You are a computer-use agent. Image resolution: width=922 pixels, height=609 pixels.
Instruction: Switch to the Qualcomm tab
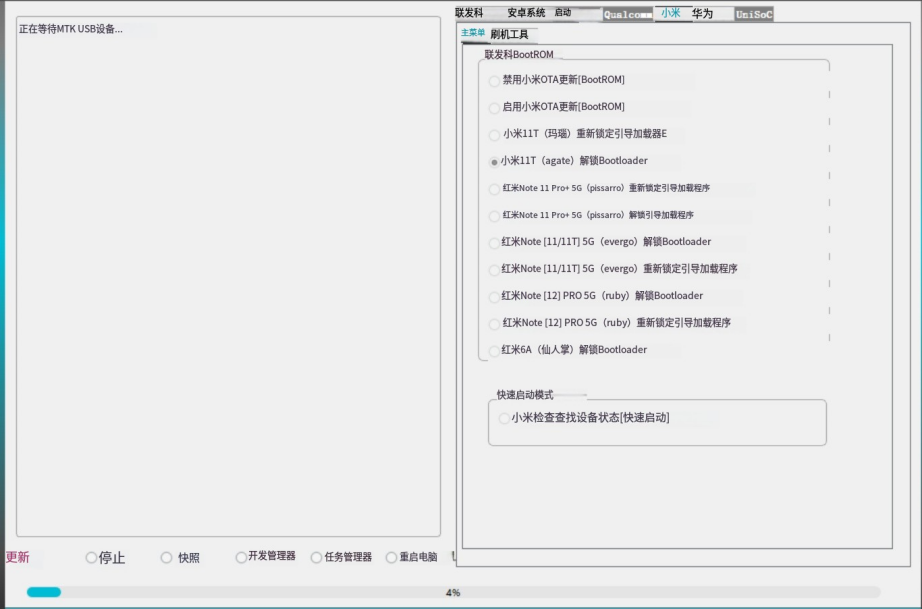(627, 15)
